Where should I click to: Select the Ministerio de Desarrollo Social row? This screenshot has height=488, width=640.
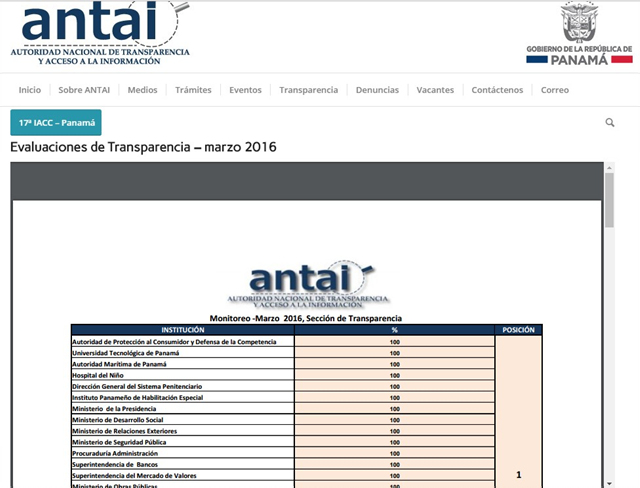[283, 420]
